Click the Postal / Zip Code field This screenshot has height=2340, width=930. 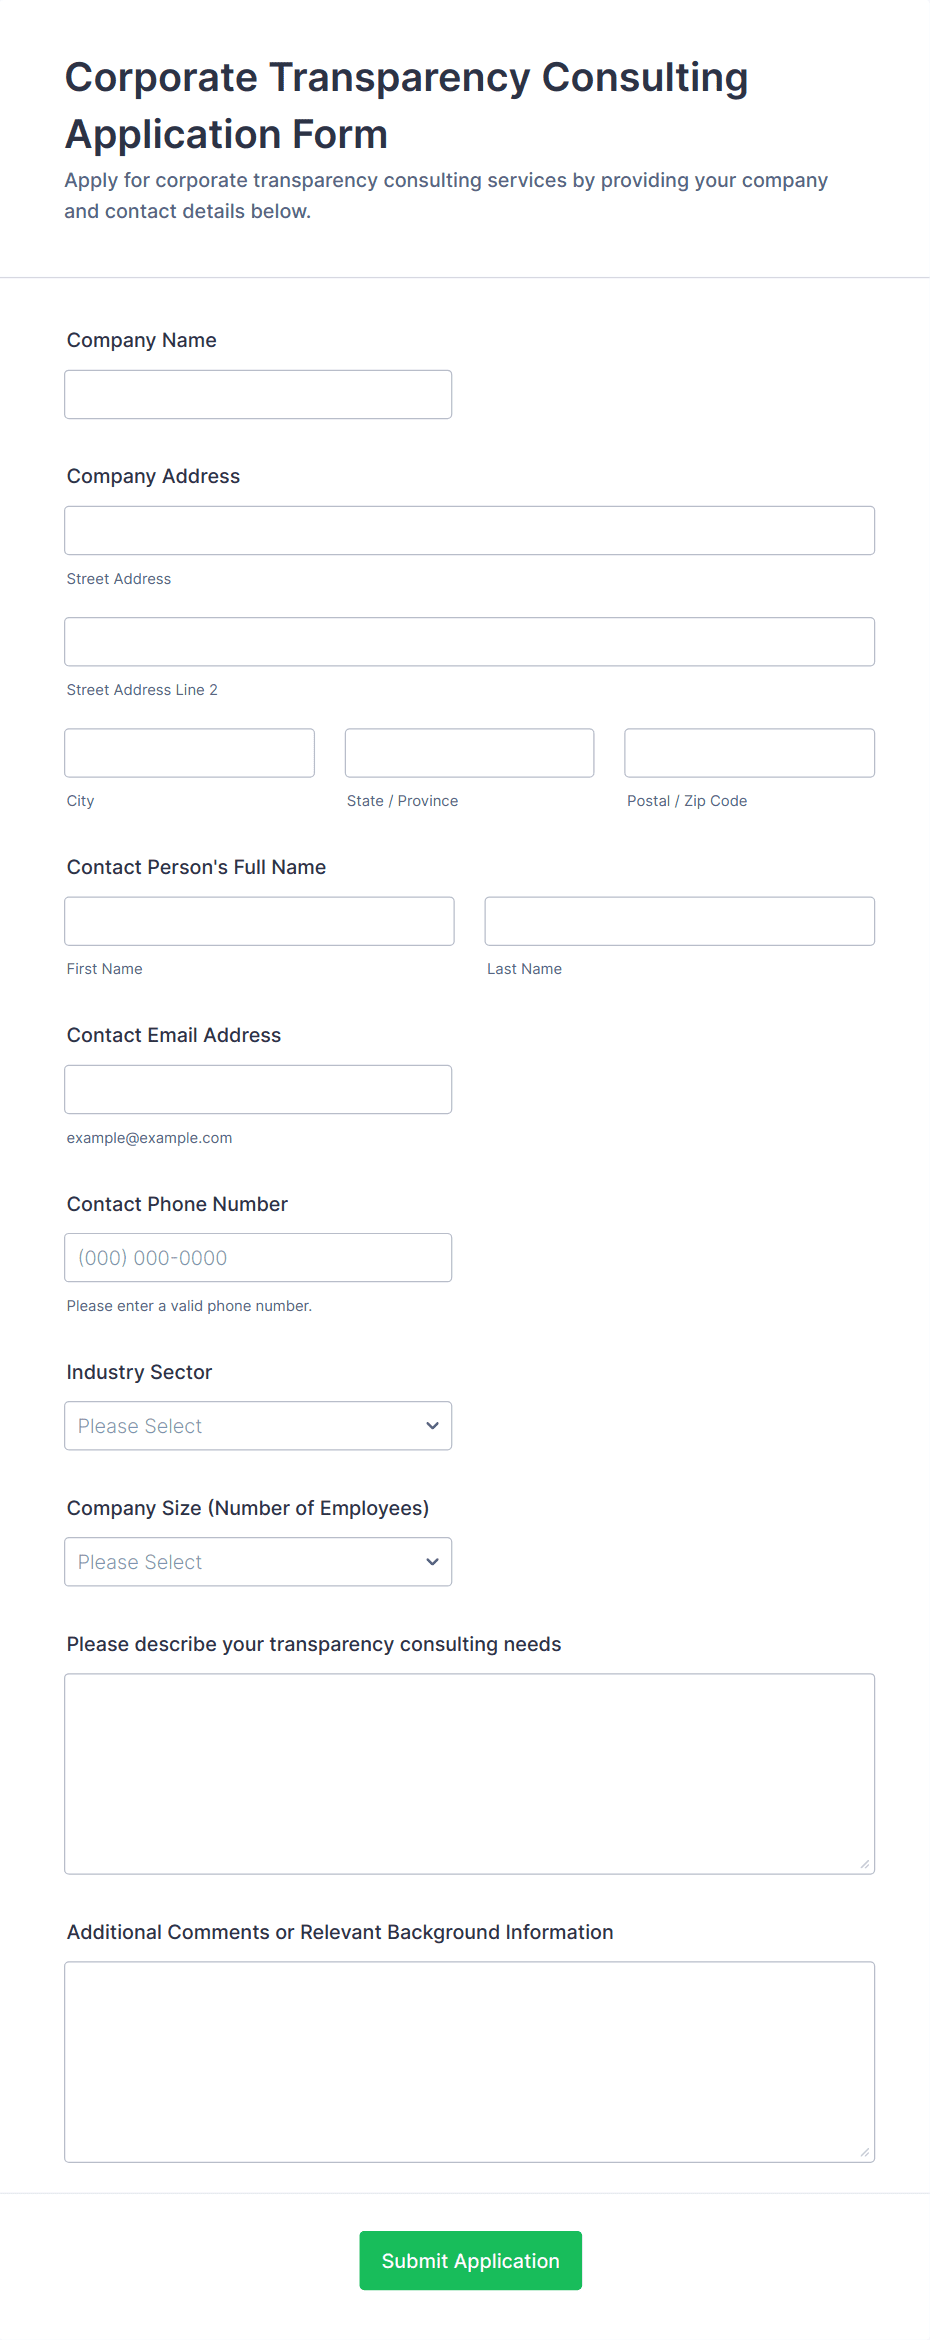[x=748, y=752]
